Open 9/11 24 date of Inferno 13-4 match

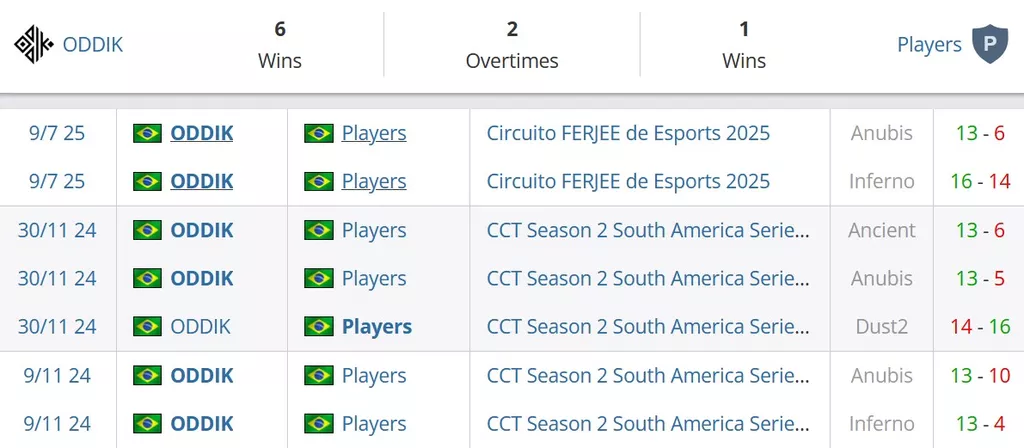57,423
